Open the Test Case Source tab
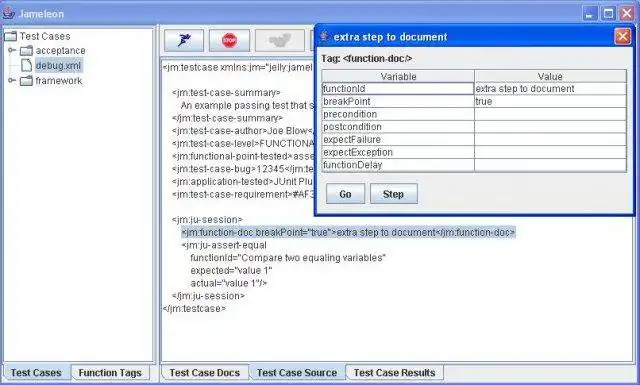 297,372
